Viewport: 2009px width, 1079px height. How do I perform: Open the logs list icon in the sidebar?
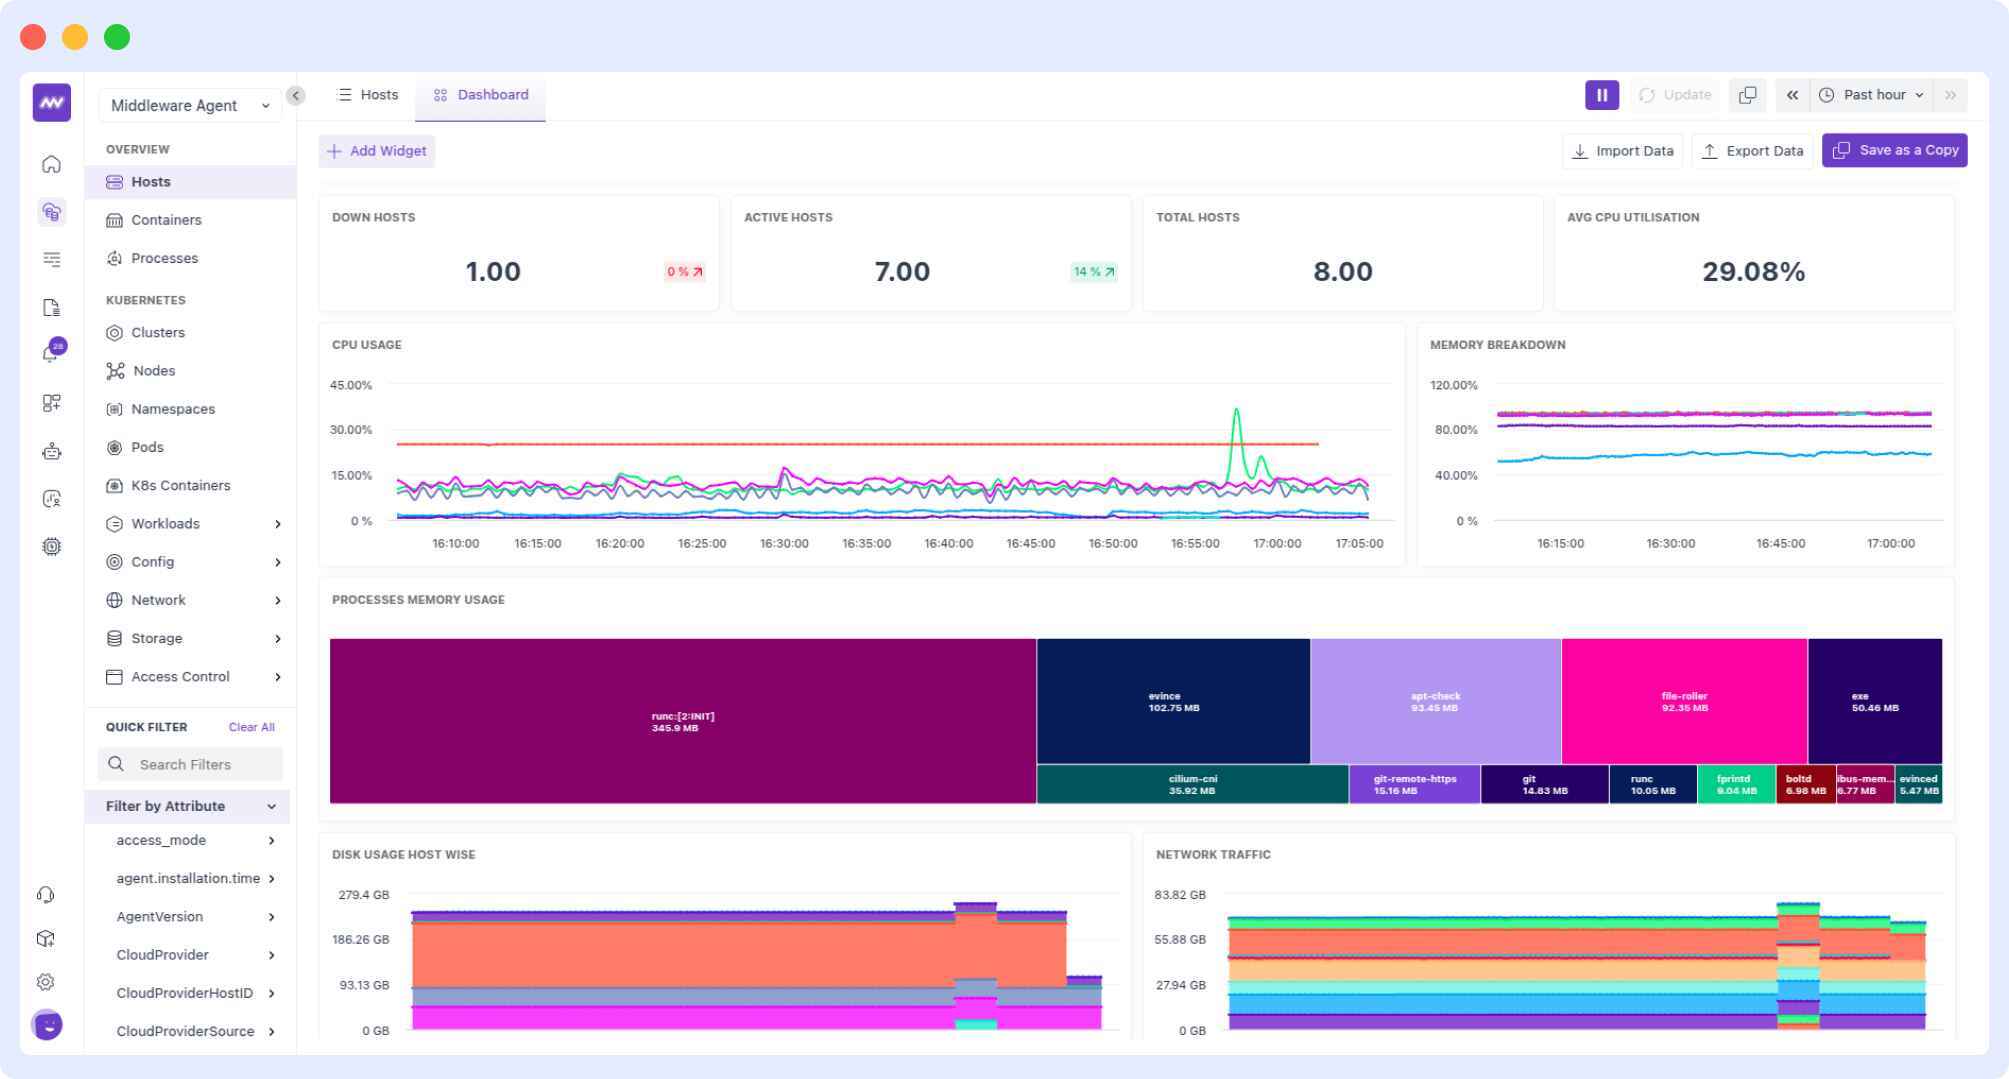51,259
